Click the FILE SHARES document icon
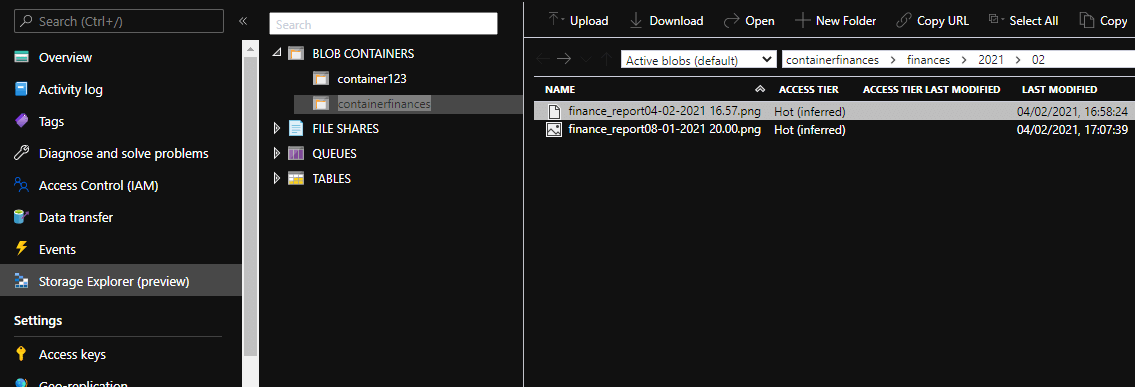The image size is (1135, 387). point(295,129)
